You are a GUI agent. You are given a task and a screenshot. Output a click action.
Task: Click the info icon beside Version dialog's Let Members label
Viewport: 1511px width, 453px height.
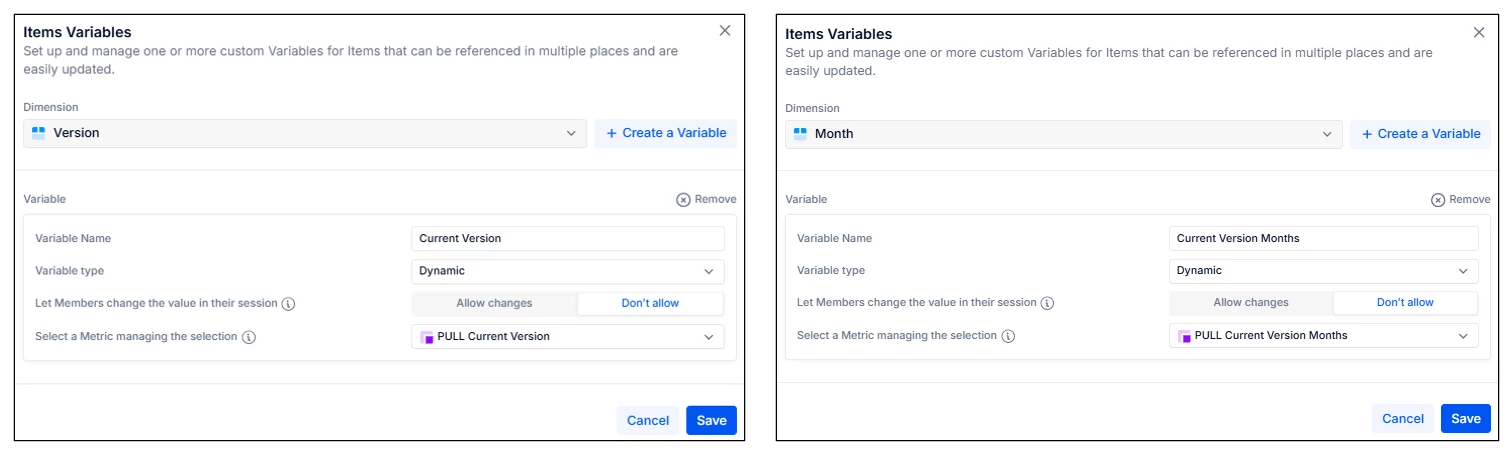coord(288,303)
